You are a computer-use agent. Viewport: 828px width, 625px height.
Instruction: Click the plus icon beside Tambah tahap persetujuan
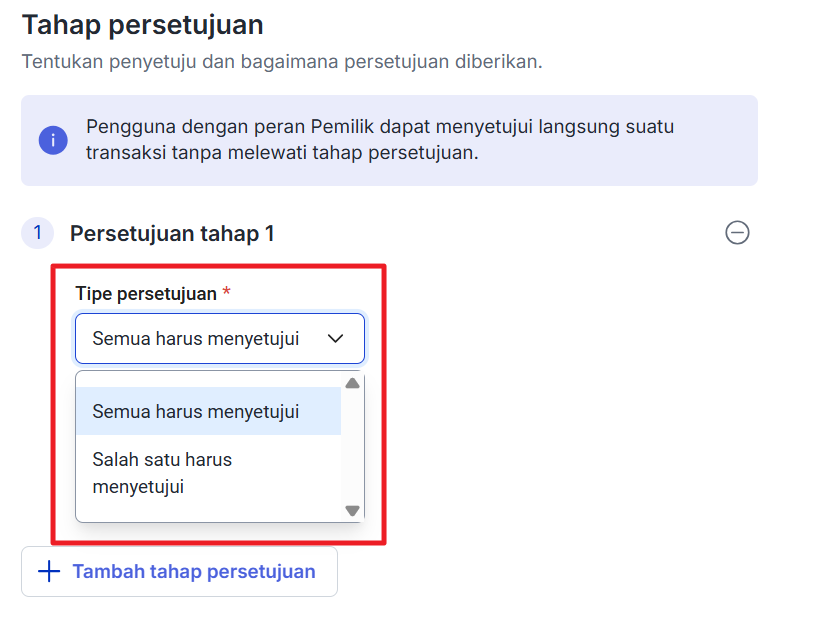(x=48, y=572)
